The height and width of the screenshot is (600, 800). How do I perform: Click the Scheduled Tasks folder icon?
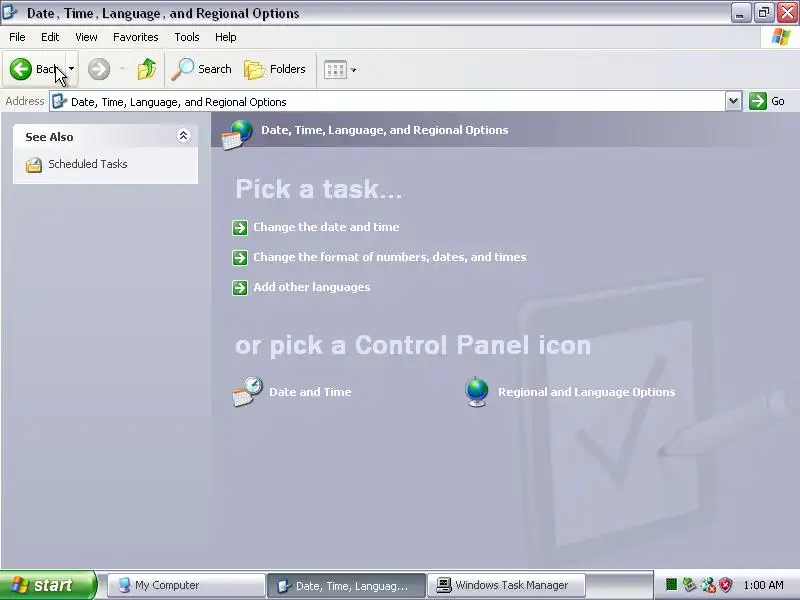(x=34, y=165)
